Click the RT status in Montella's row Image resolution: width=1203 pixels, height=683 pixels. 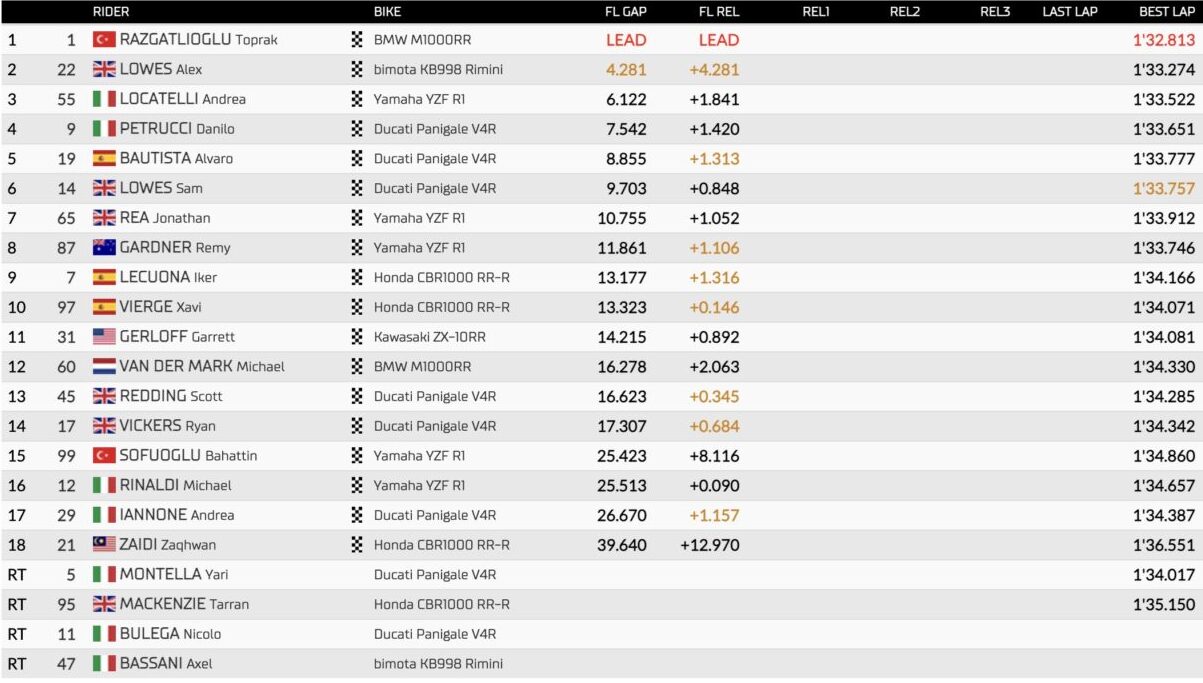[16, 575]
